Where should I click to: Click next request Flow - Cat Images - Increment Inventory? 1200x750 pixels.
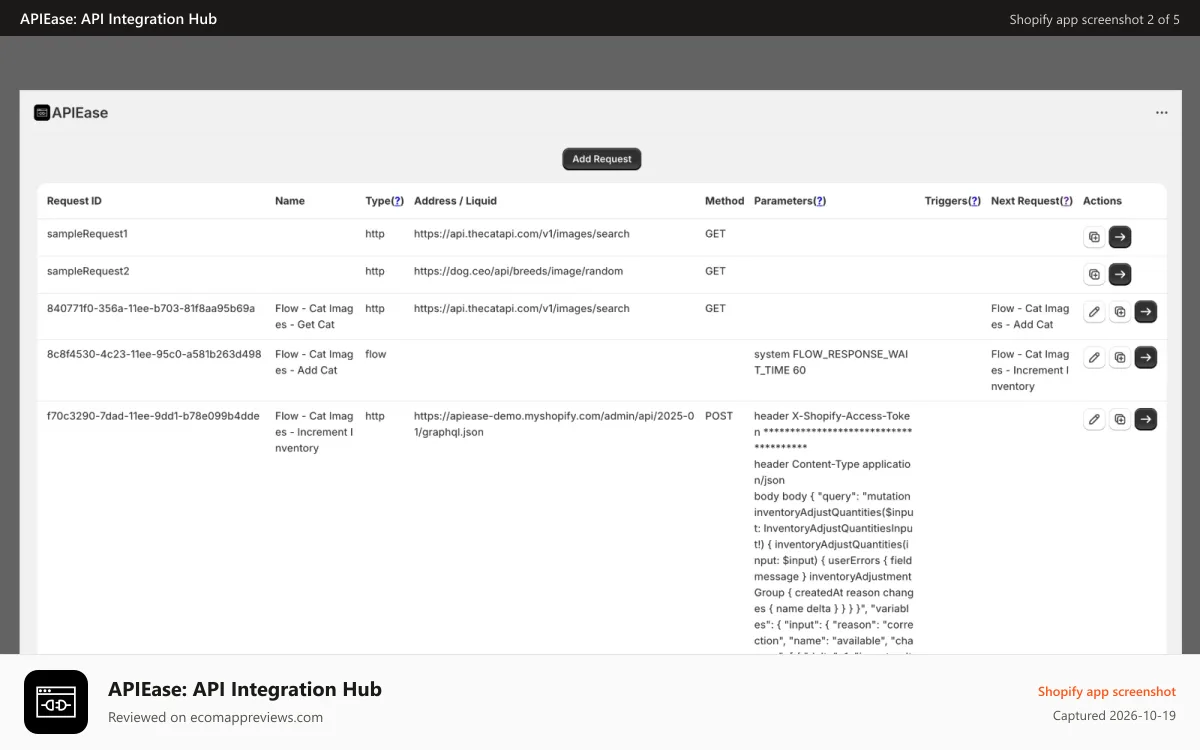point(1030,370)
